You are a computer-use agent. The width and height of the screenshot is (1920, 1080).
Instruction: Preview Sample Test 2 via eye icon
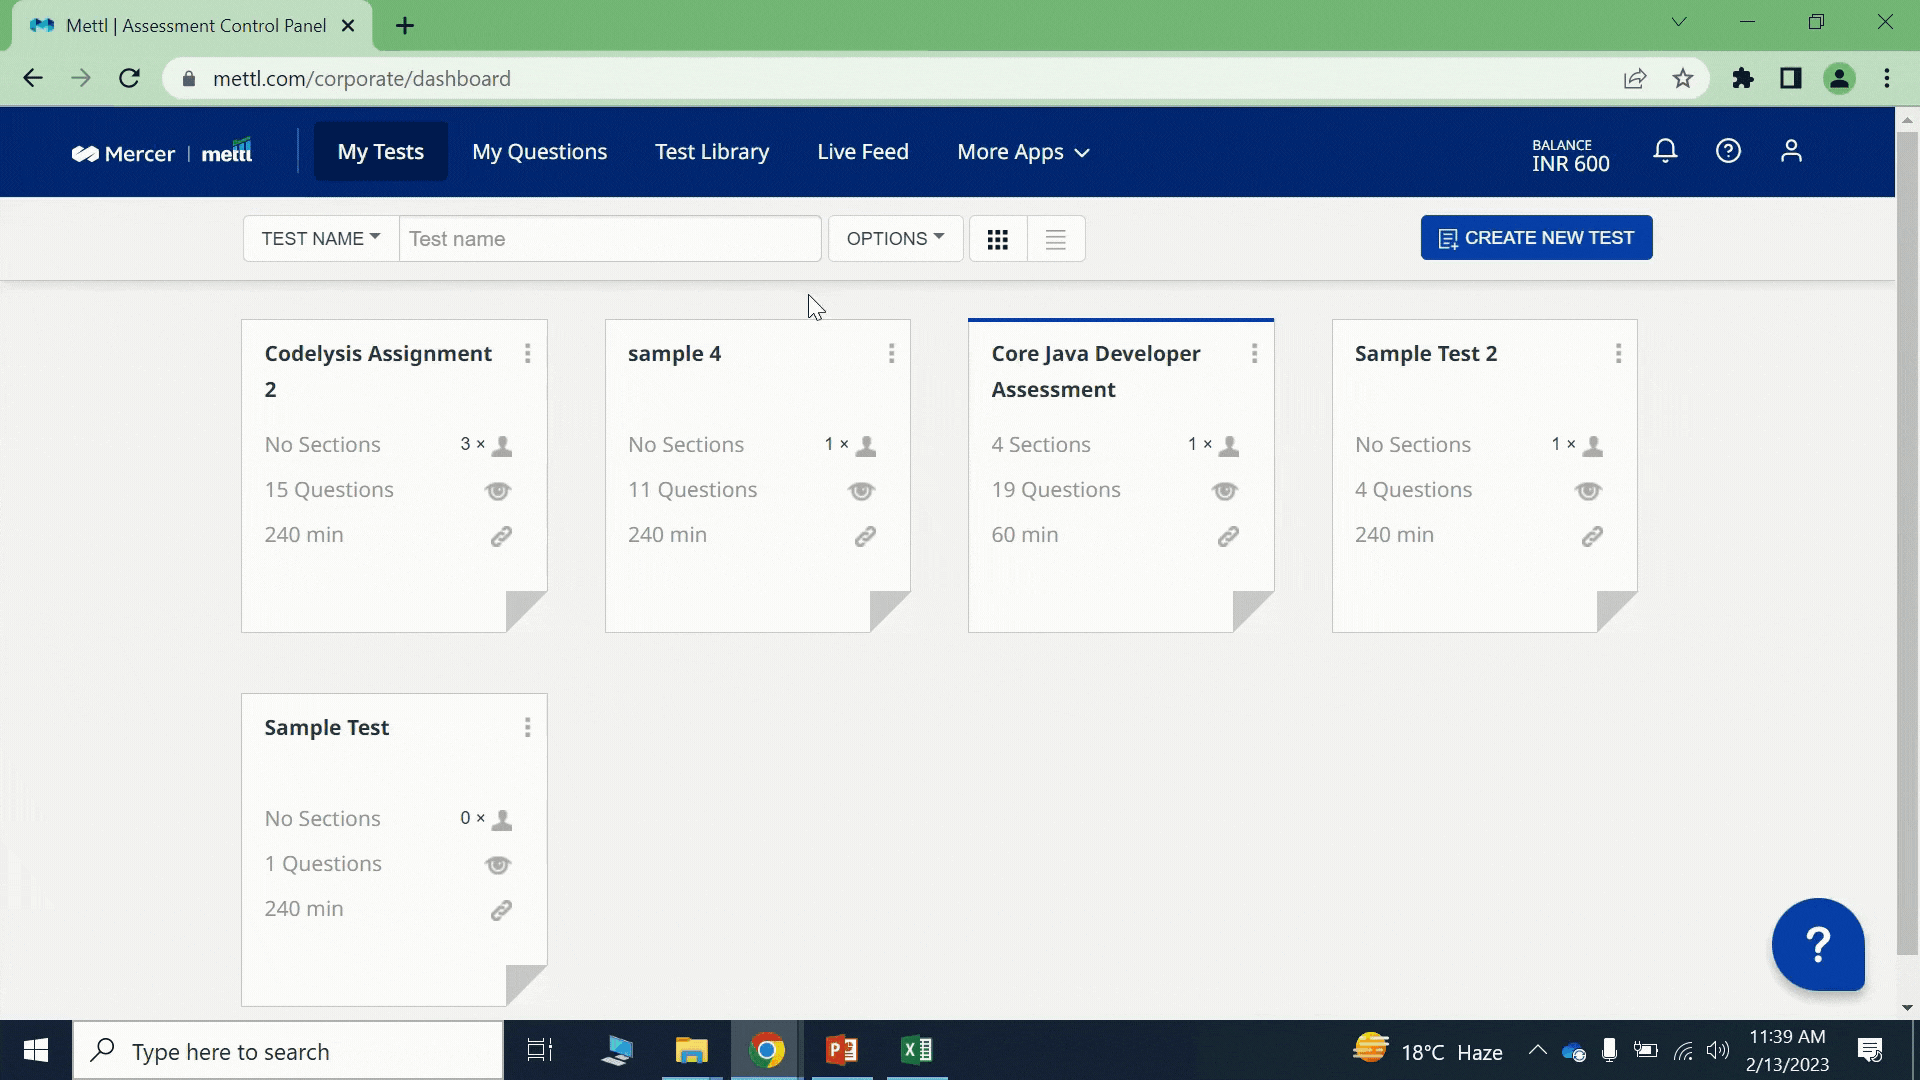pos(1589,491)
